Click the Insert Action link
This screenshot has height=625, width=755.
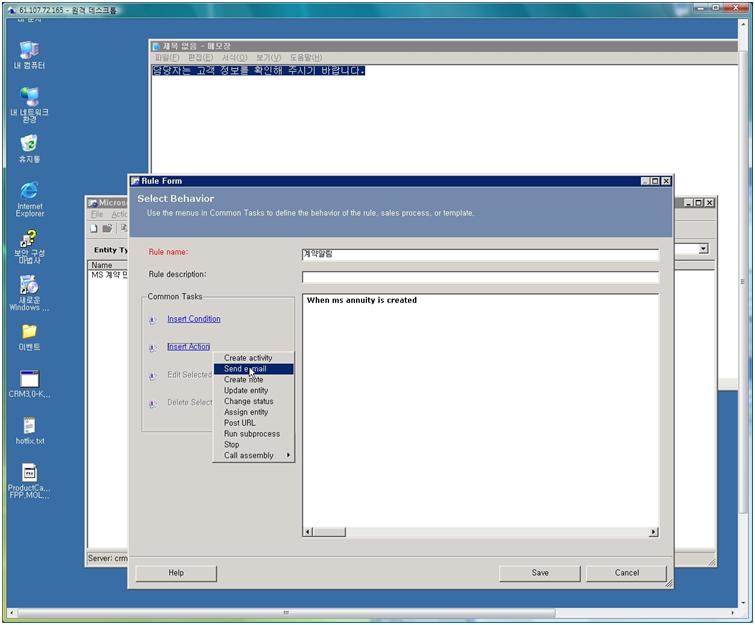[x=188, y=347]
